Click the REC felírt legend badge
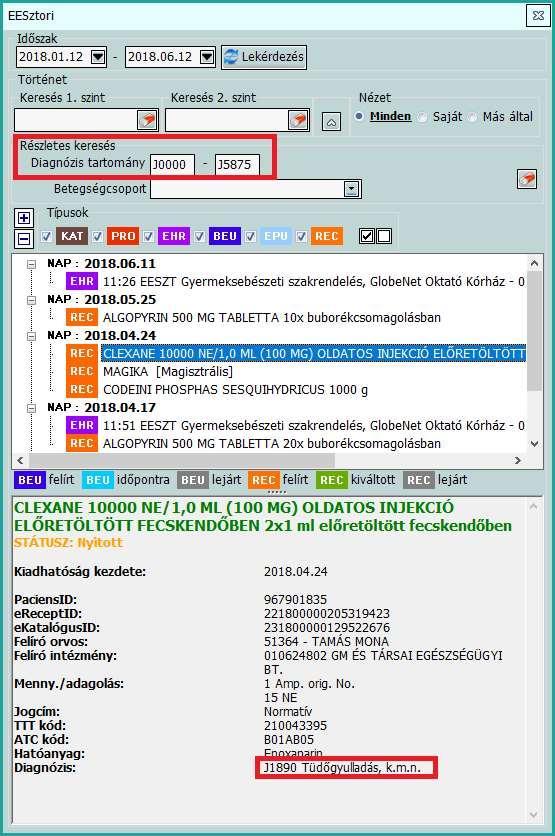This screenshot has width=555, height=836. coord(263,480)
